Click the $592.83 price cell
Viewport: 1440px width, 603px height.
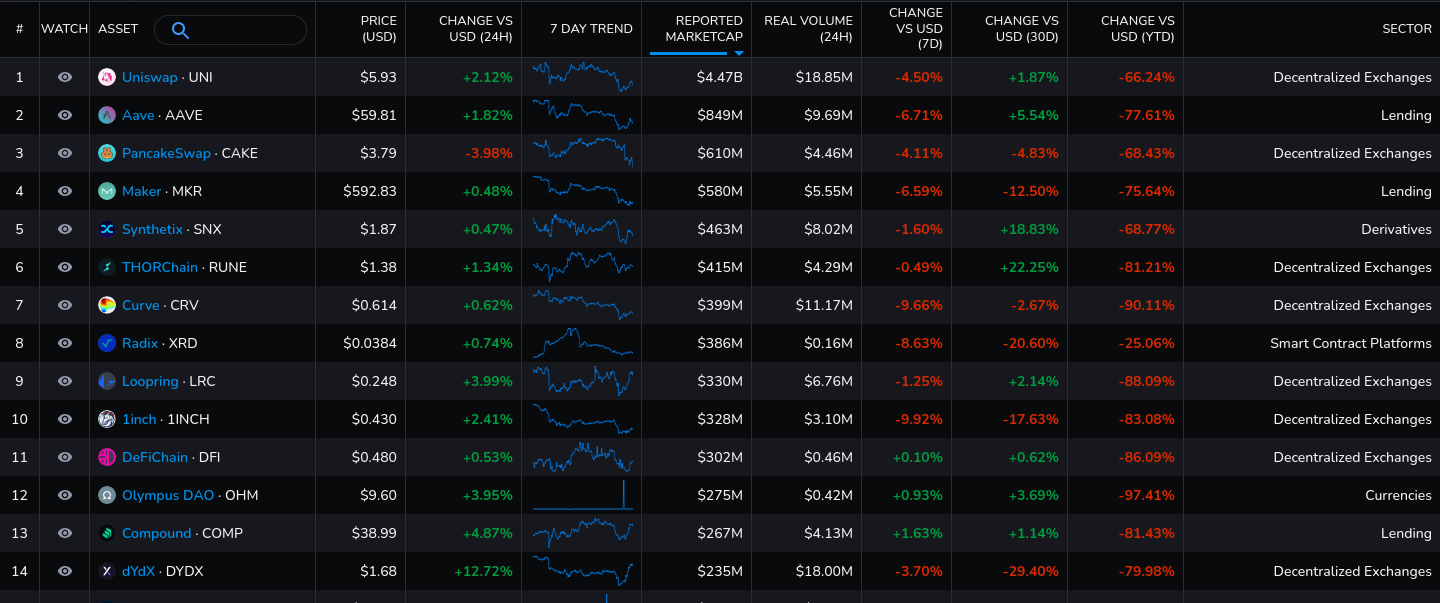tap(370, 191)
